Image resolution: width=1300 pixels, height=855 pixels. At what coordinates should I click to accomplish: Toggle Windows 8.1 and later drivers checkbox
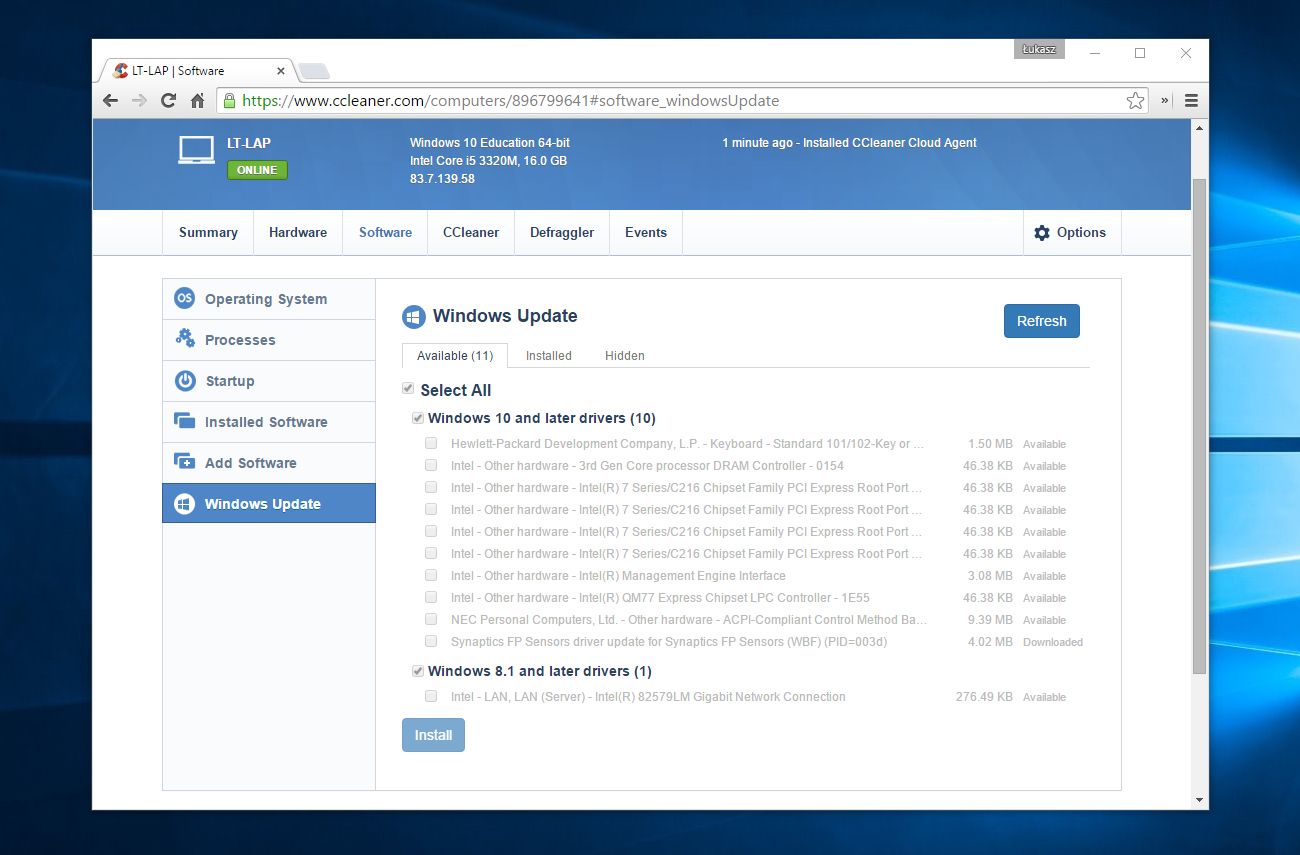point(418,671)
